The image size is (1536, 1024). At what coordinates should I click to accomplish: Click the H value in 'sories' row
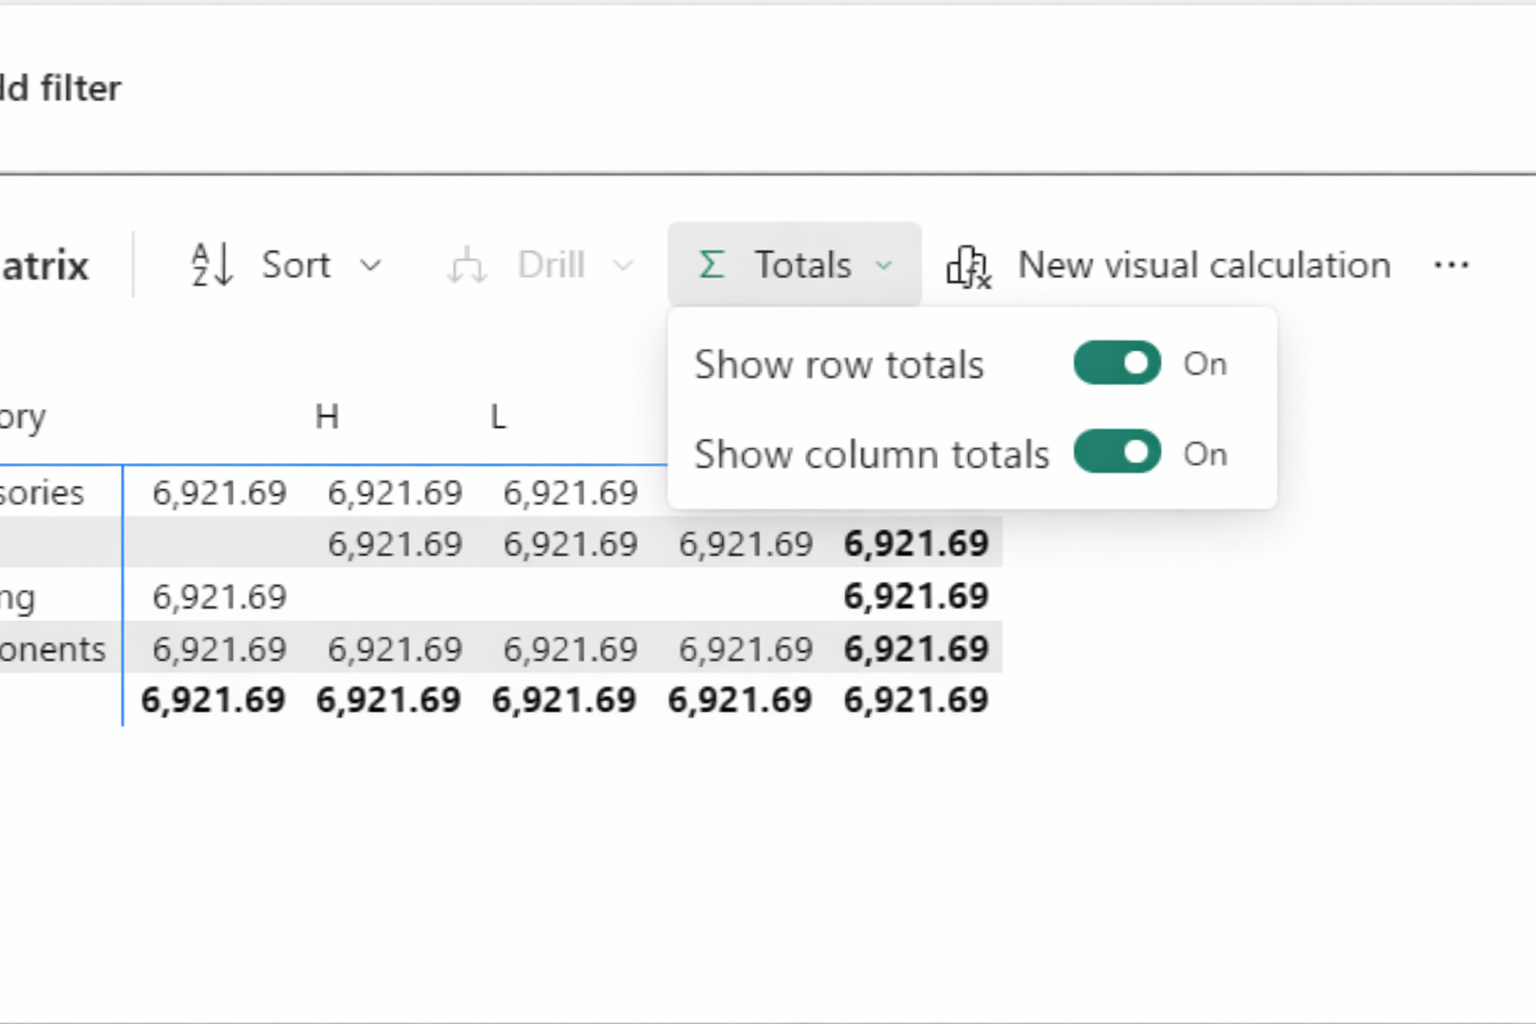395,493
